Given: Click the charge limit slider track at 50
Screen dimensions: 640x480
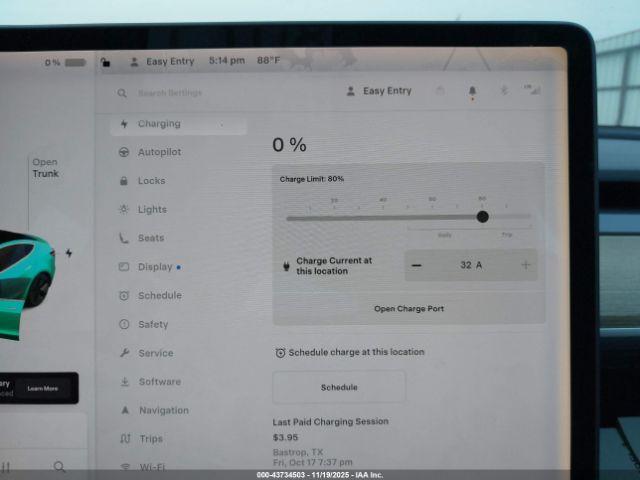Looking at the screenshot, I should click(x=407, y=218).
